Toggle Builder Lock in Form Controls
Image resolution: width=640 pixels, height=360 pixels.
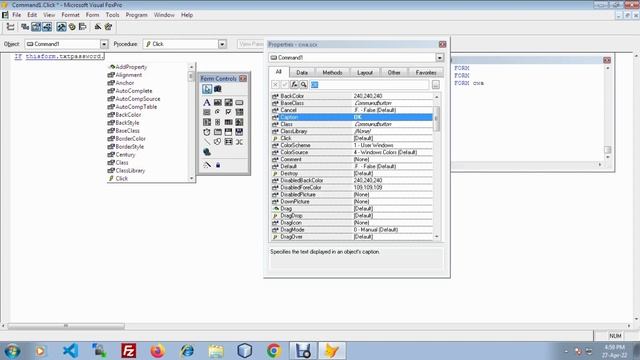[207, 165]
